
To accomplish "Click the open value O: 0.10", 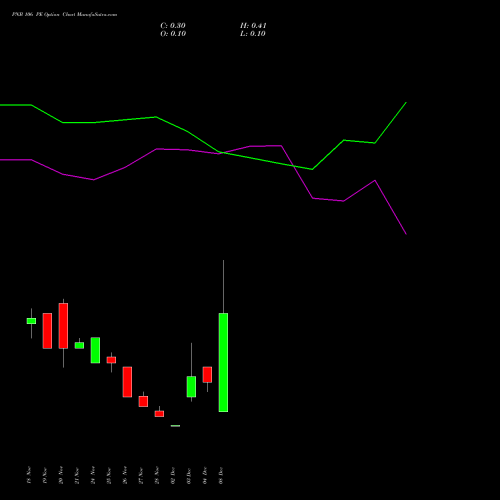I will 173,34.
